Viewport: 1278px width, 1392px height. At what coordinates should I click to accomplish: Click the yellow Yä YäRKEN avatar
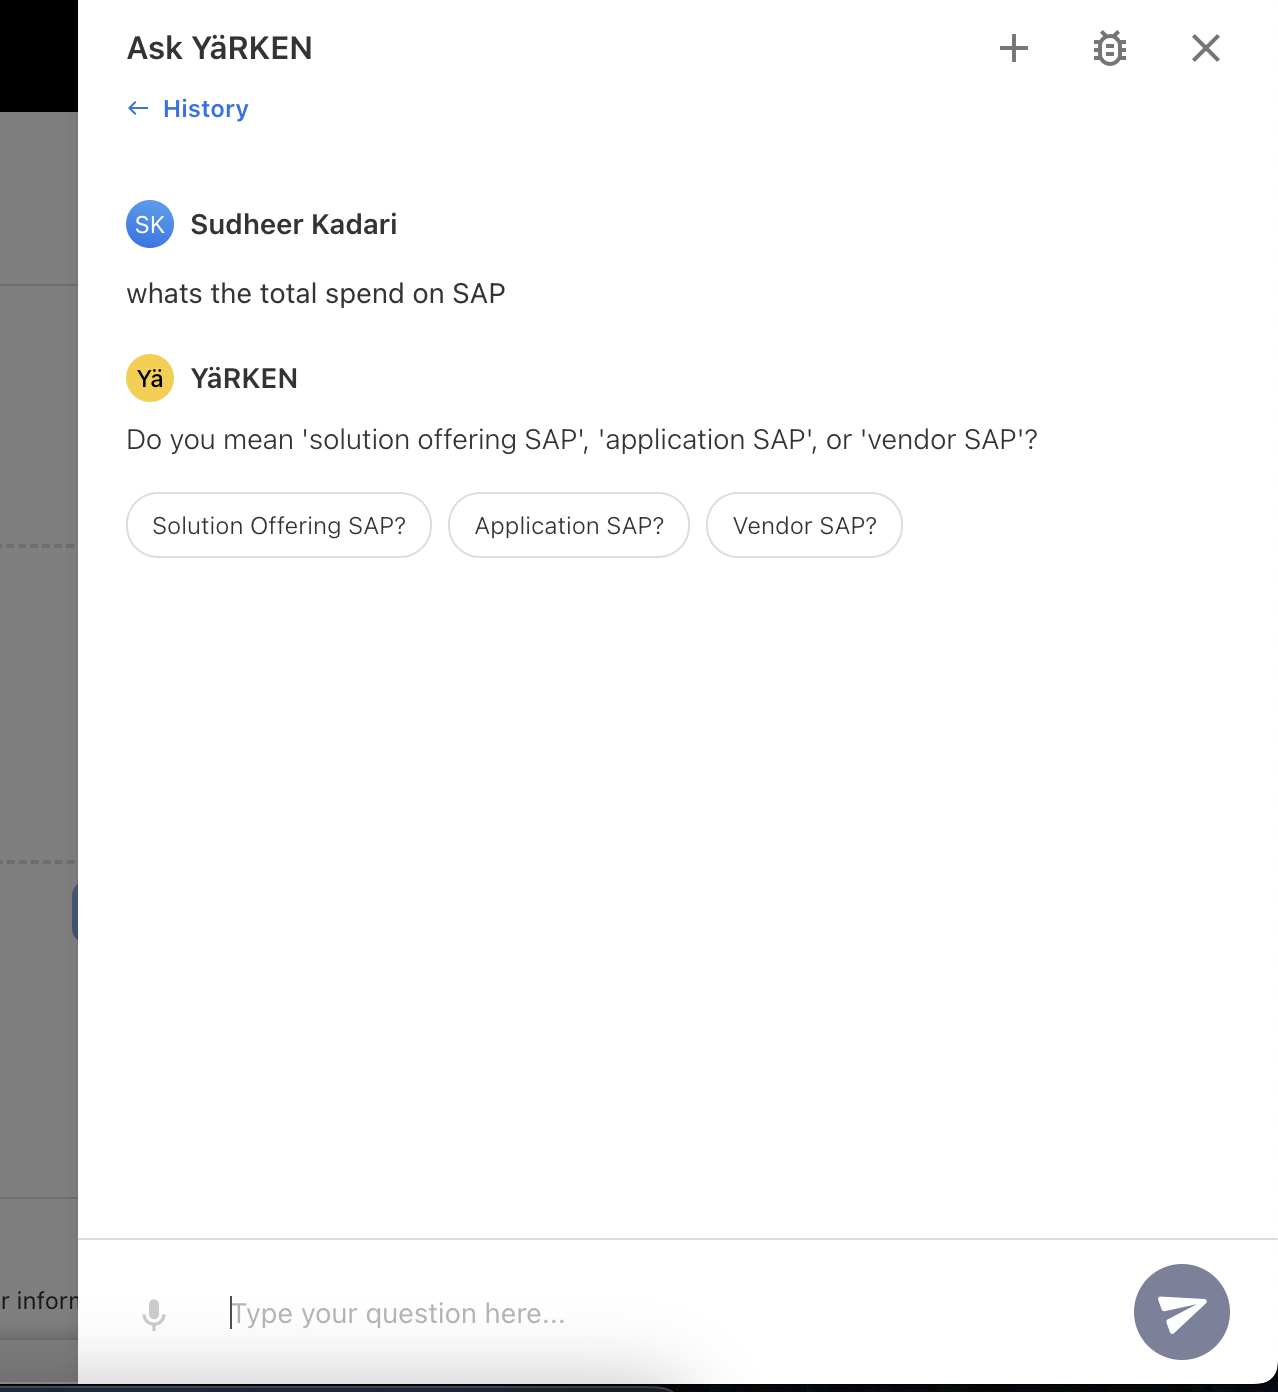(x=149, y=378)
